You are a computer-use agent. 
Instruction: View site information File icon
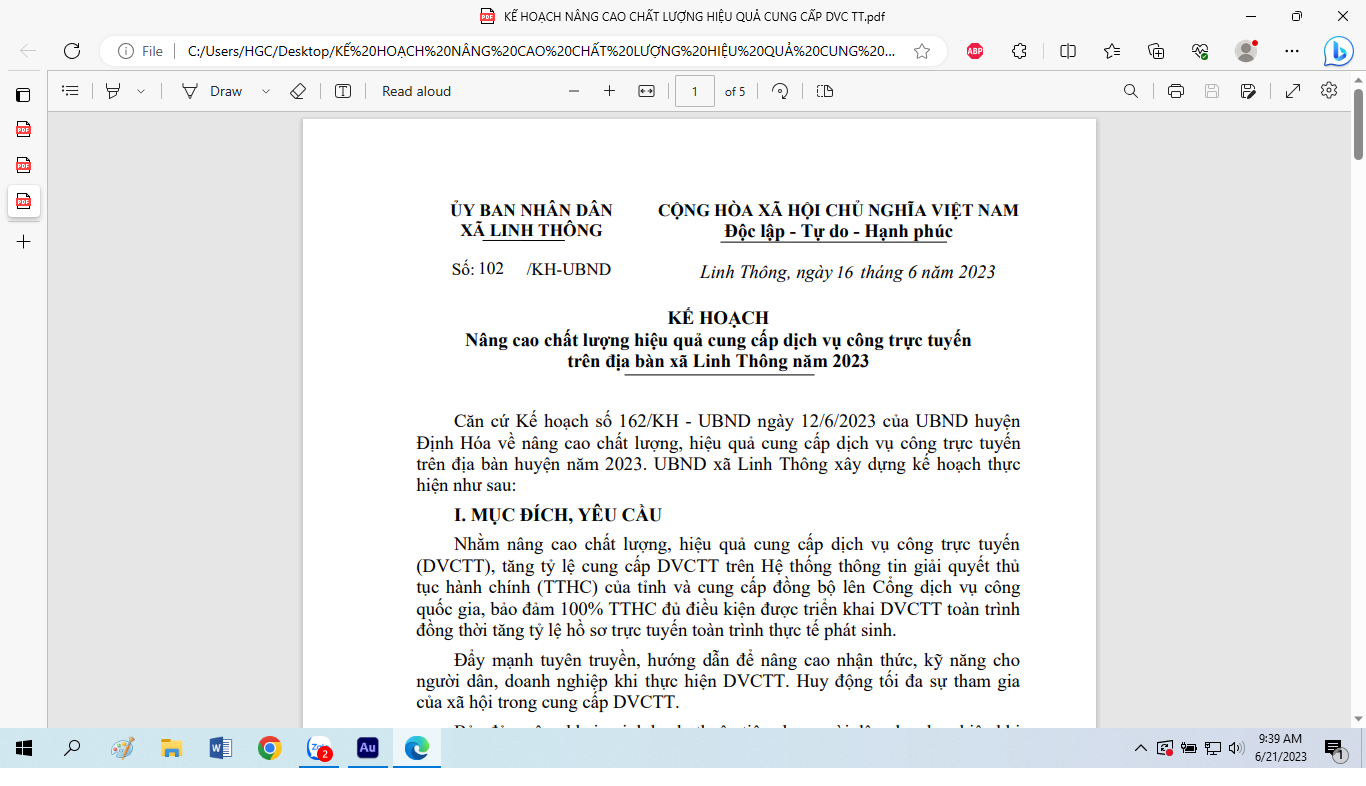[x=140, y=51]
